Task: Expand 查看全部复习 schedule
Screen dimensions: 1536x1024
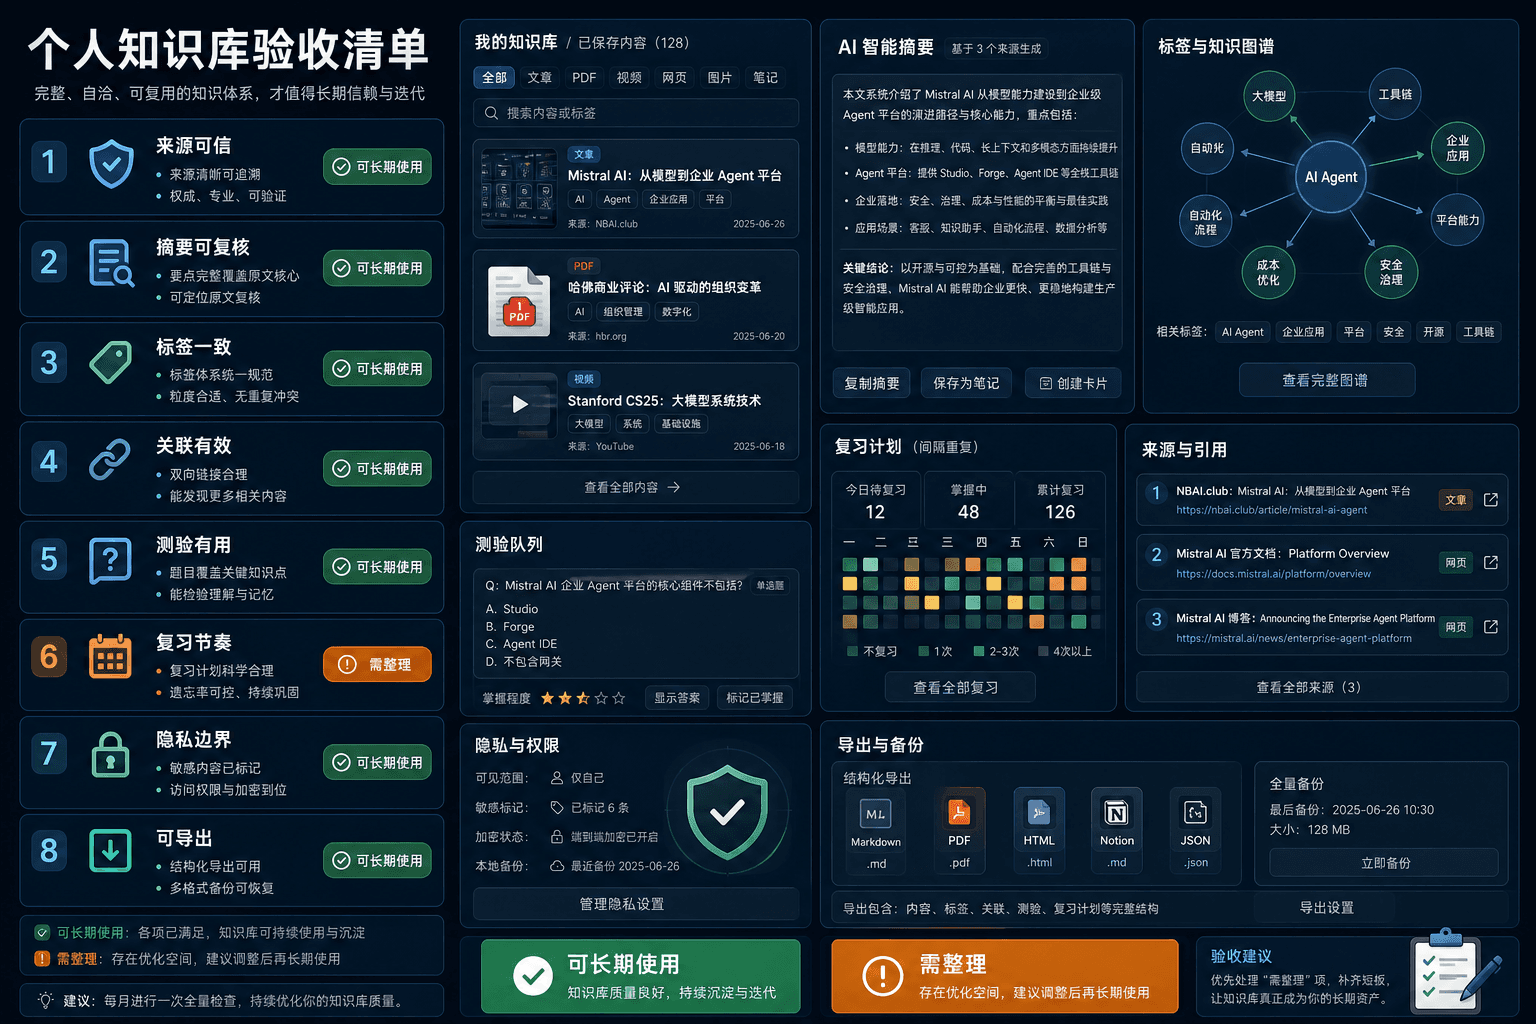Action: [x=959, y=687]
